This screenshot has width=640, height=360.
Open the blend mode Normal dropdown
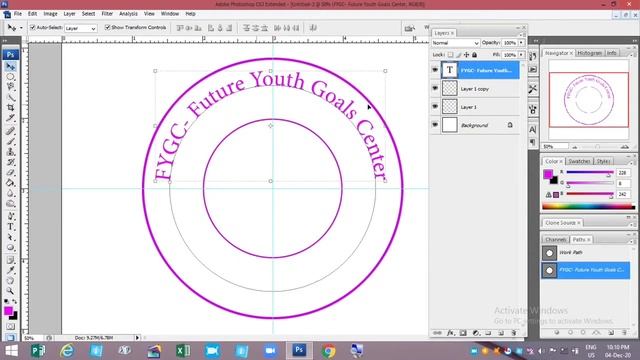(455, 43)
